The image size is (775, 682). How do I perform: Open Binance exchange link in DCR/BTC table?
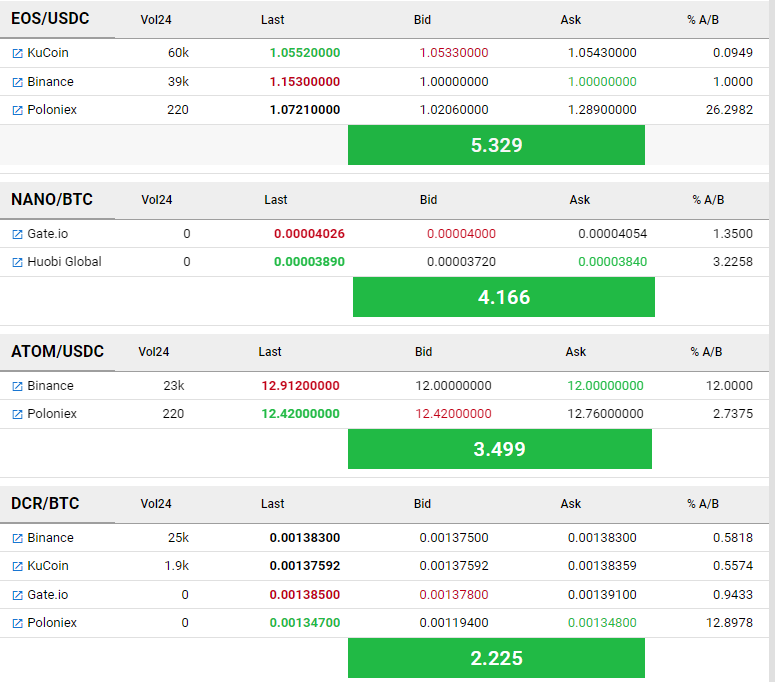50,538
